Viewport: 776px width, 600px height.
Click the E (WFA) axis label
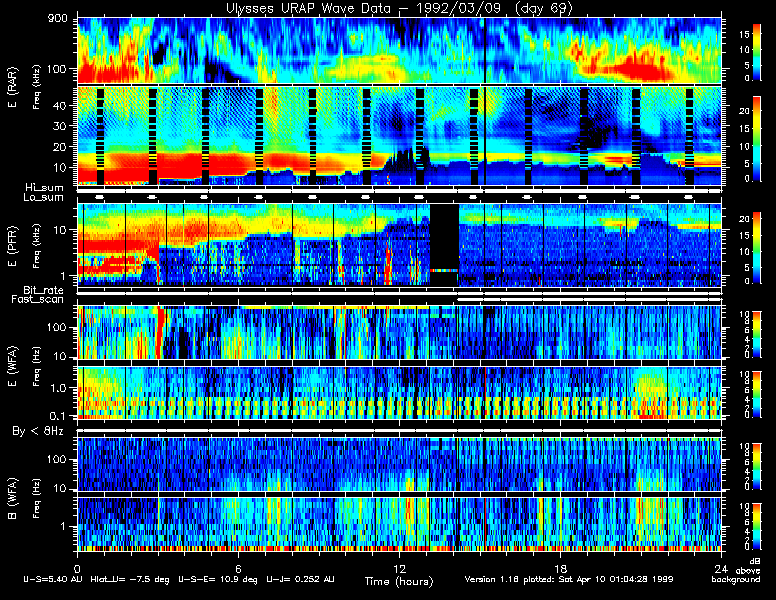coord(12,366)
